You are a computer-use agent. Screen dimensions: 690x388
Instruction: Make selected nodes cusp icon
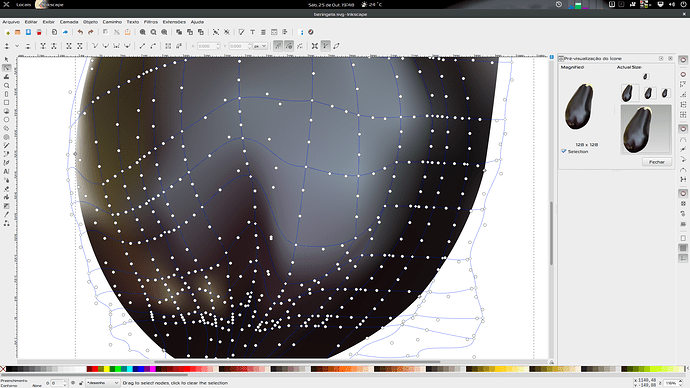coord(95,46)
